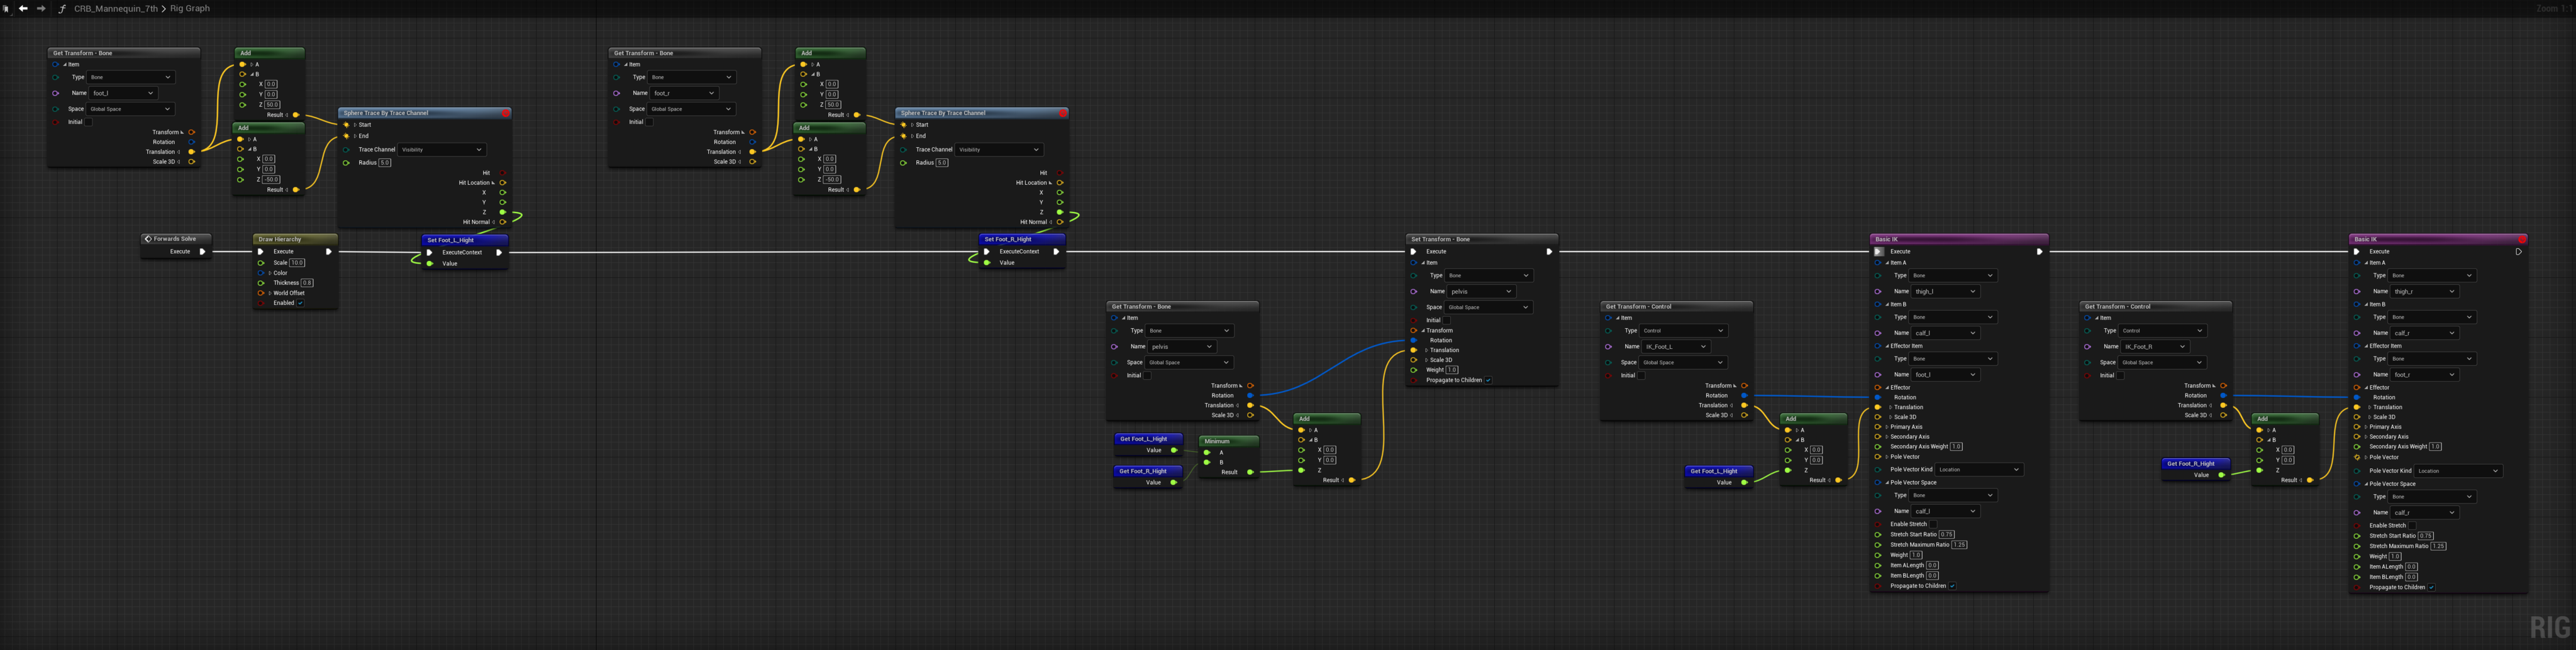Click Stretch Maximum Ratio field on thigh_l Basic IK
The image size is (2576, 650).
pos(1959,545)
